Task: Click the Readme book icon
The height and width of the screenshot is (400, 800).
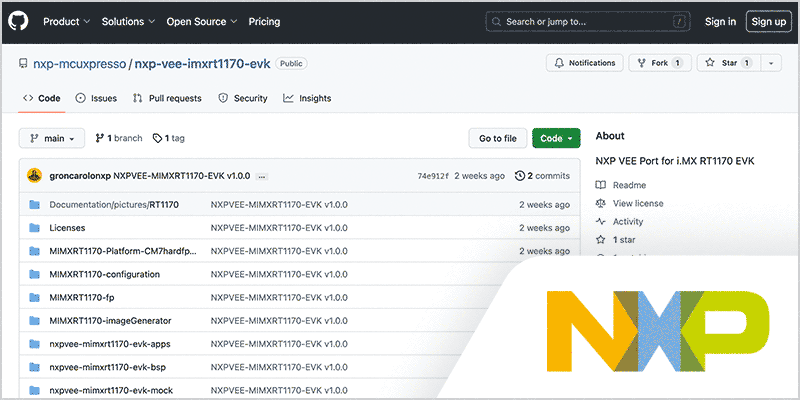Action: click(601, 185)
